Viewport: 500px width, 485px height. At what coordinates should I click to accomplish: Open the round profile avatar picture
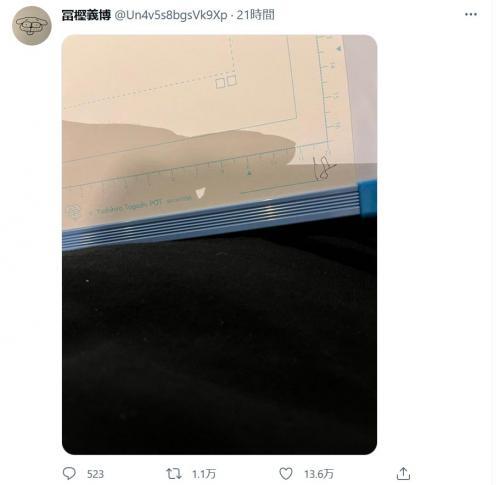[32, 25]
